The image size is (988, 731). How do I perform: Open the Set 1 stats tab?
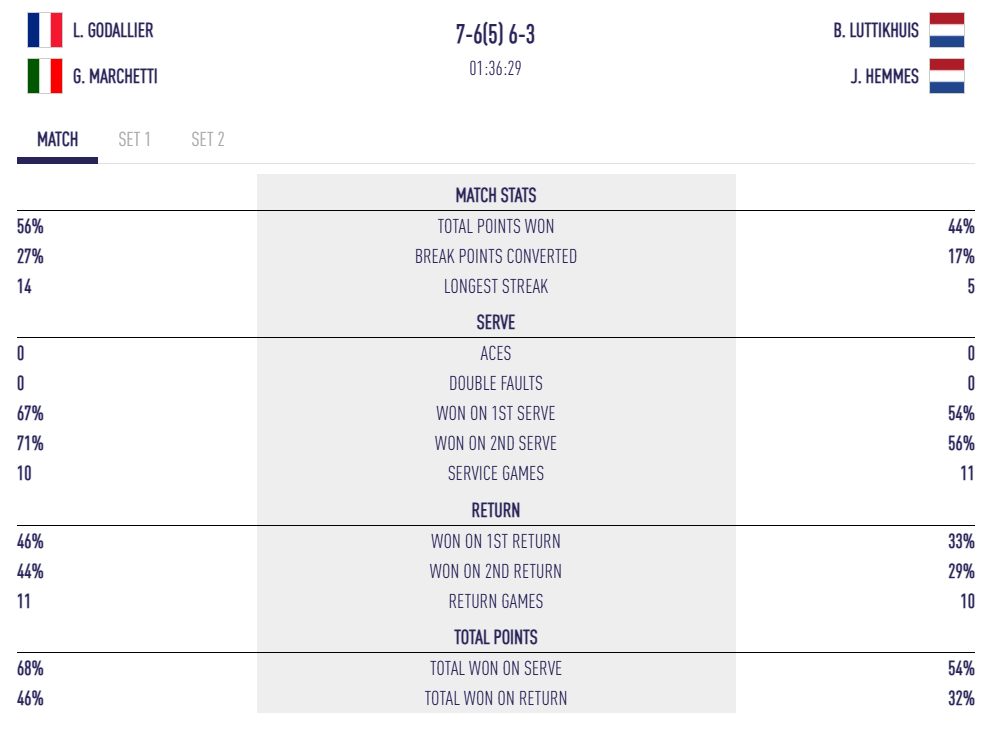click(x=134, y=140)
